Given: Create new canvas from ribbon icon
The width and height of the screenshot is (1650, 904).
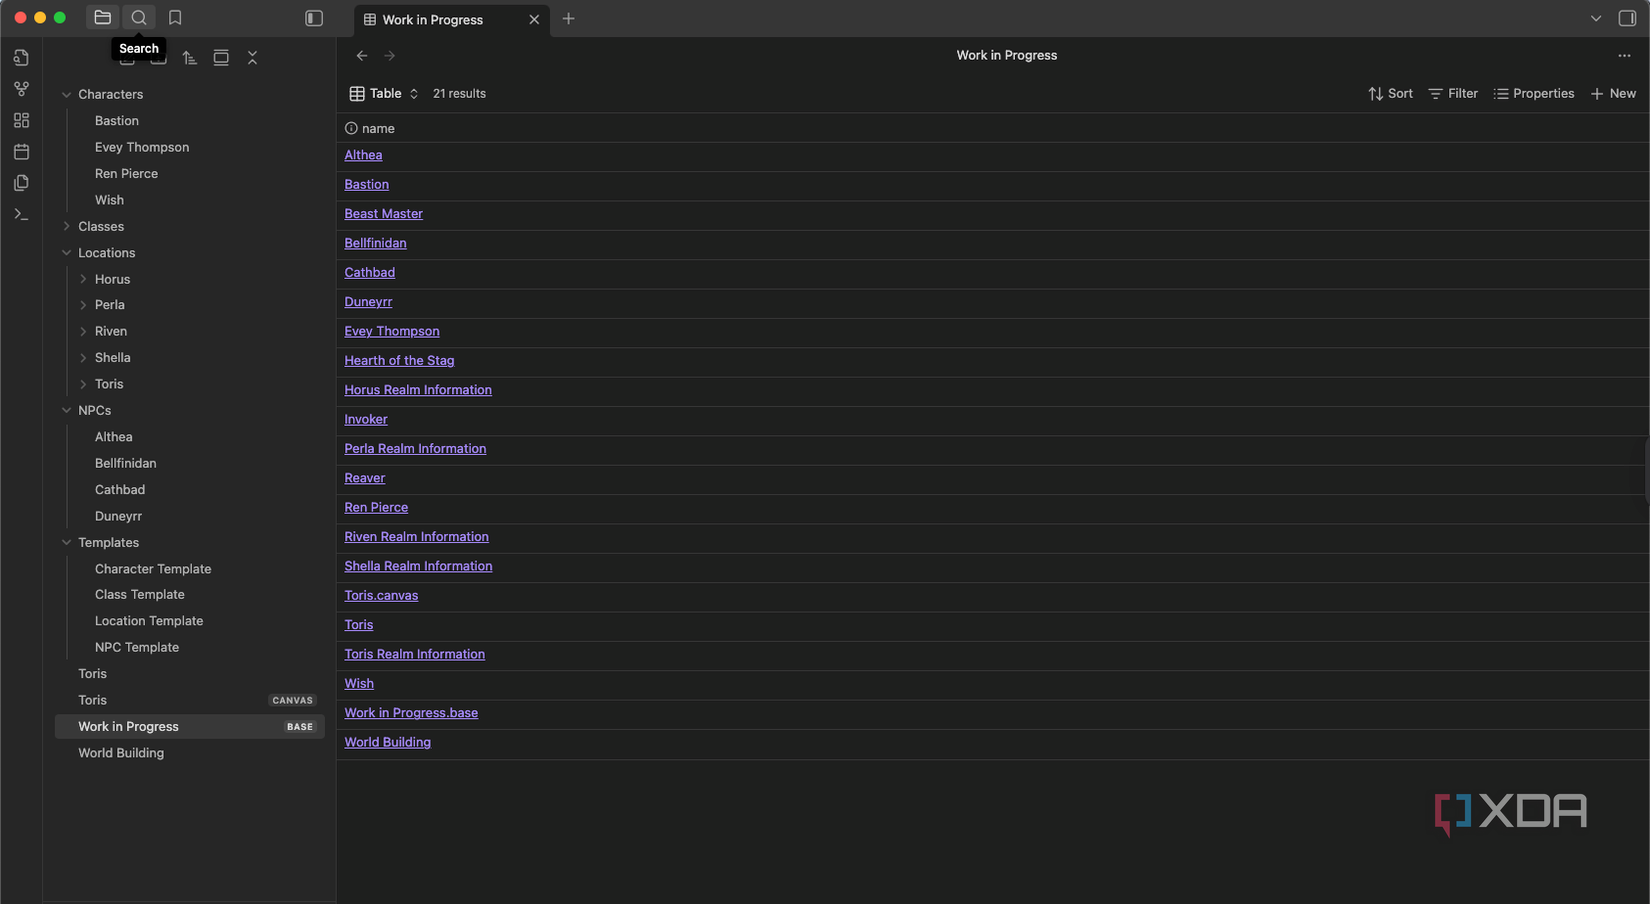Looking at the screenshot, I should pyautogui.click(x=21, y=120).
